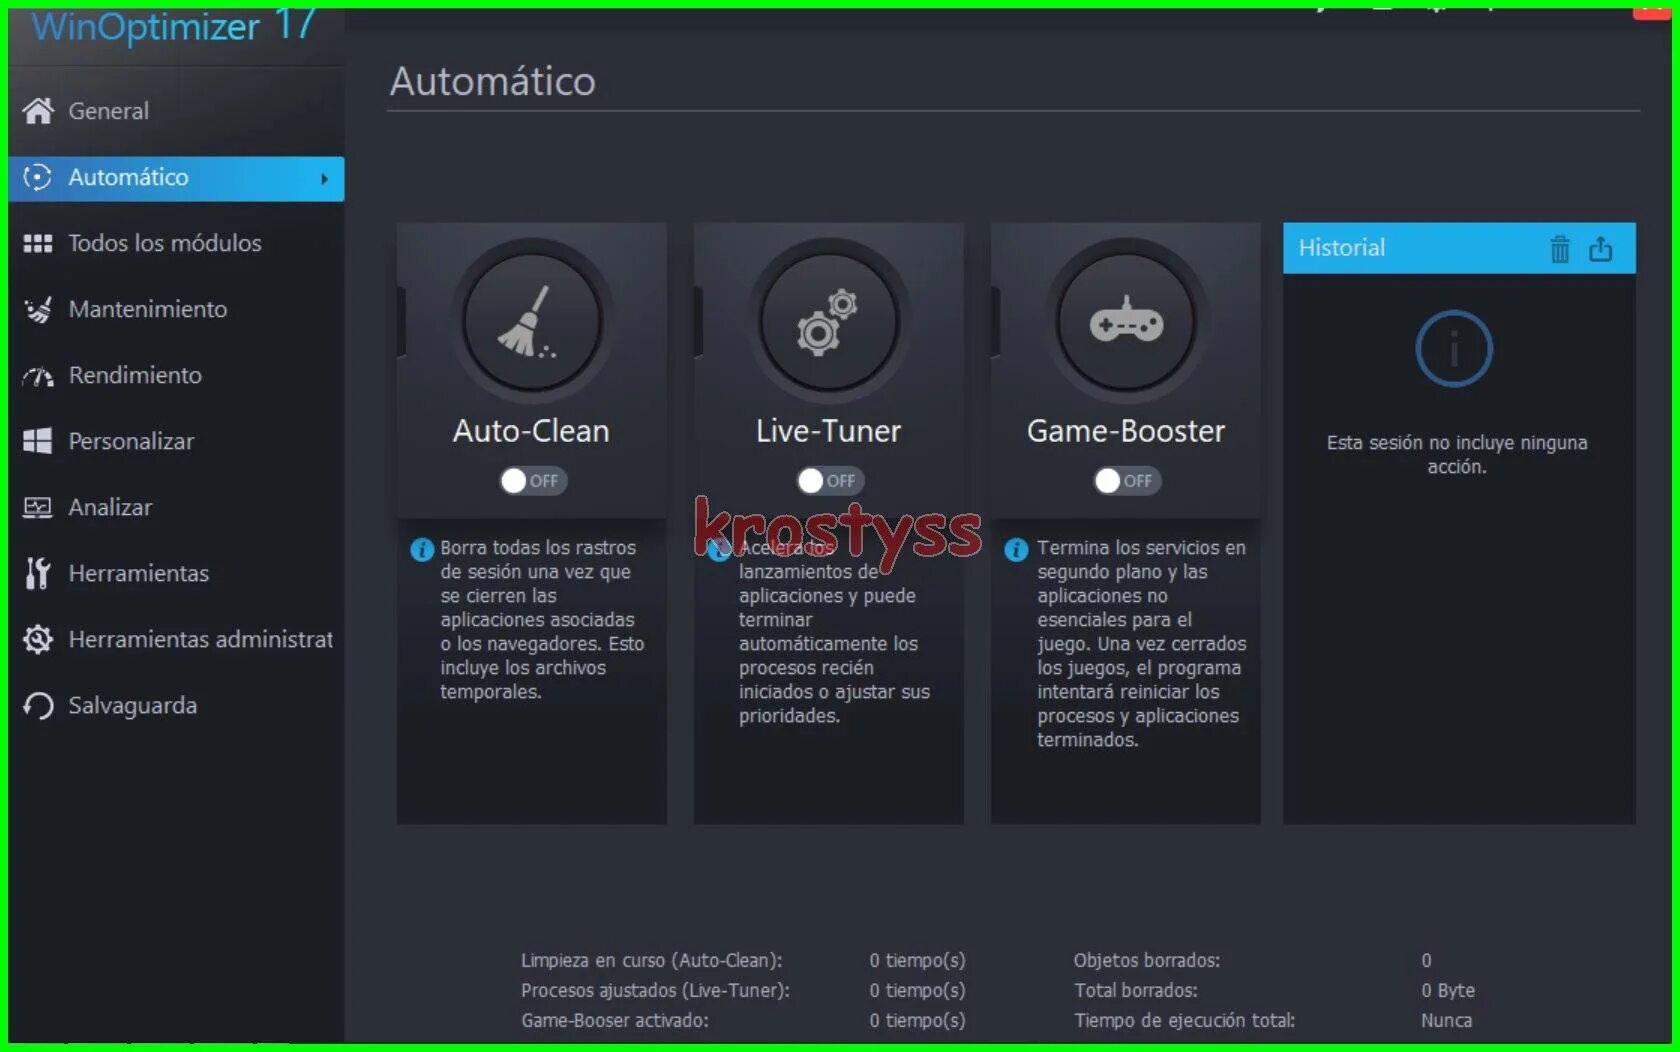Open Herramientas in the sidebar

click(x=176, y=573)
